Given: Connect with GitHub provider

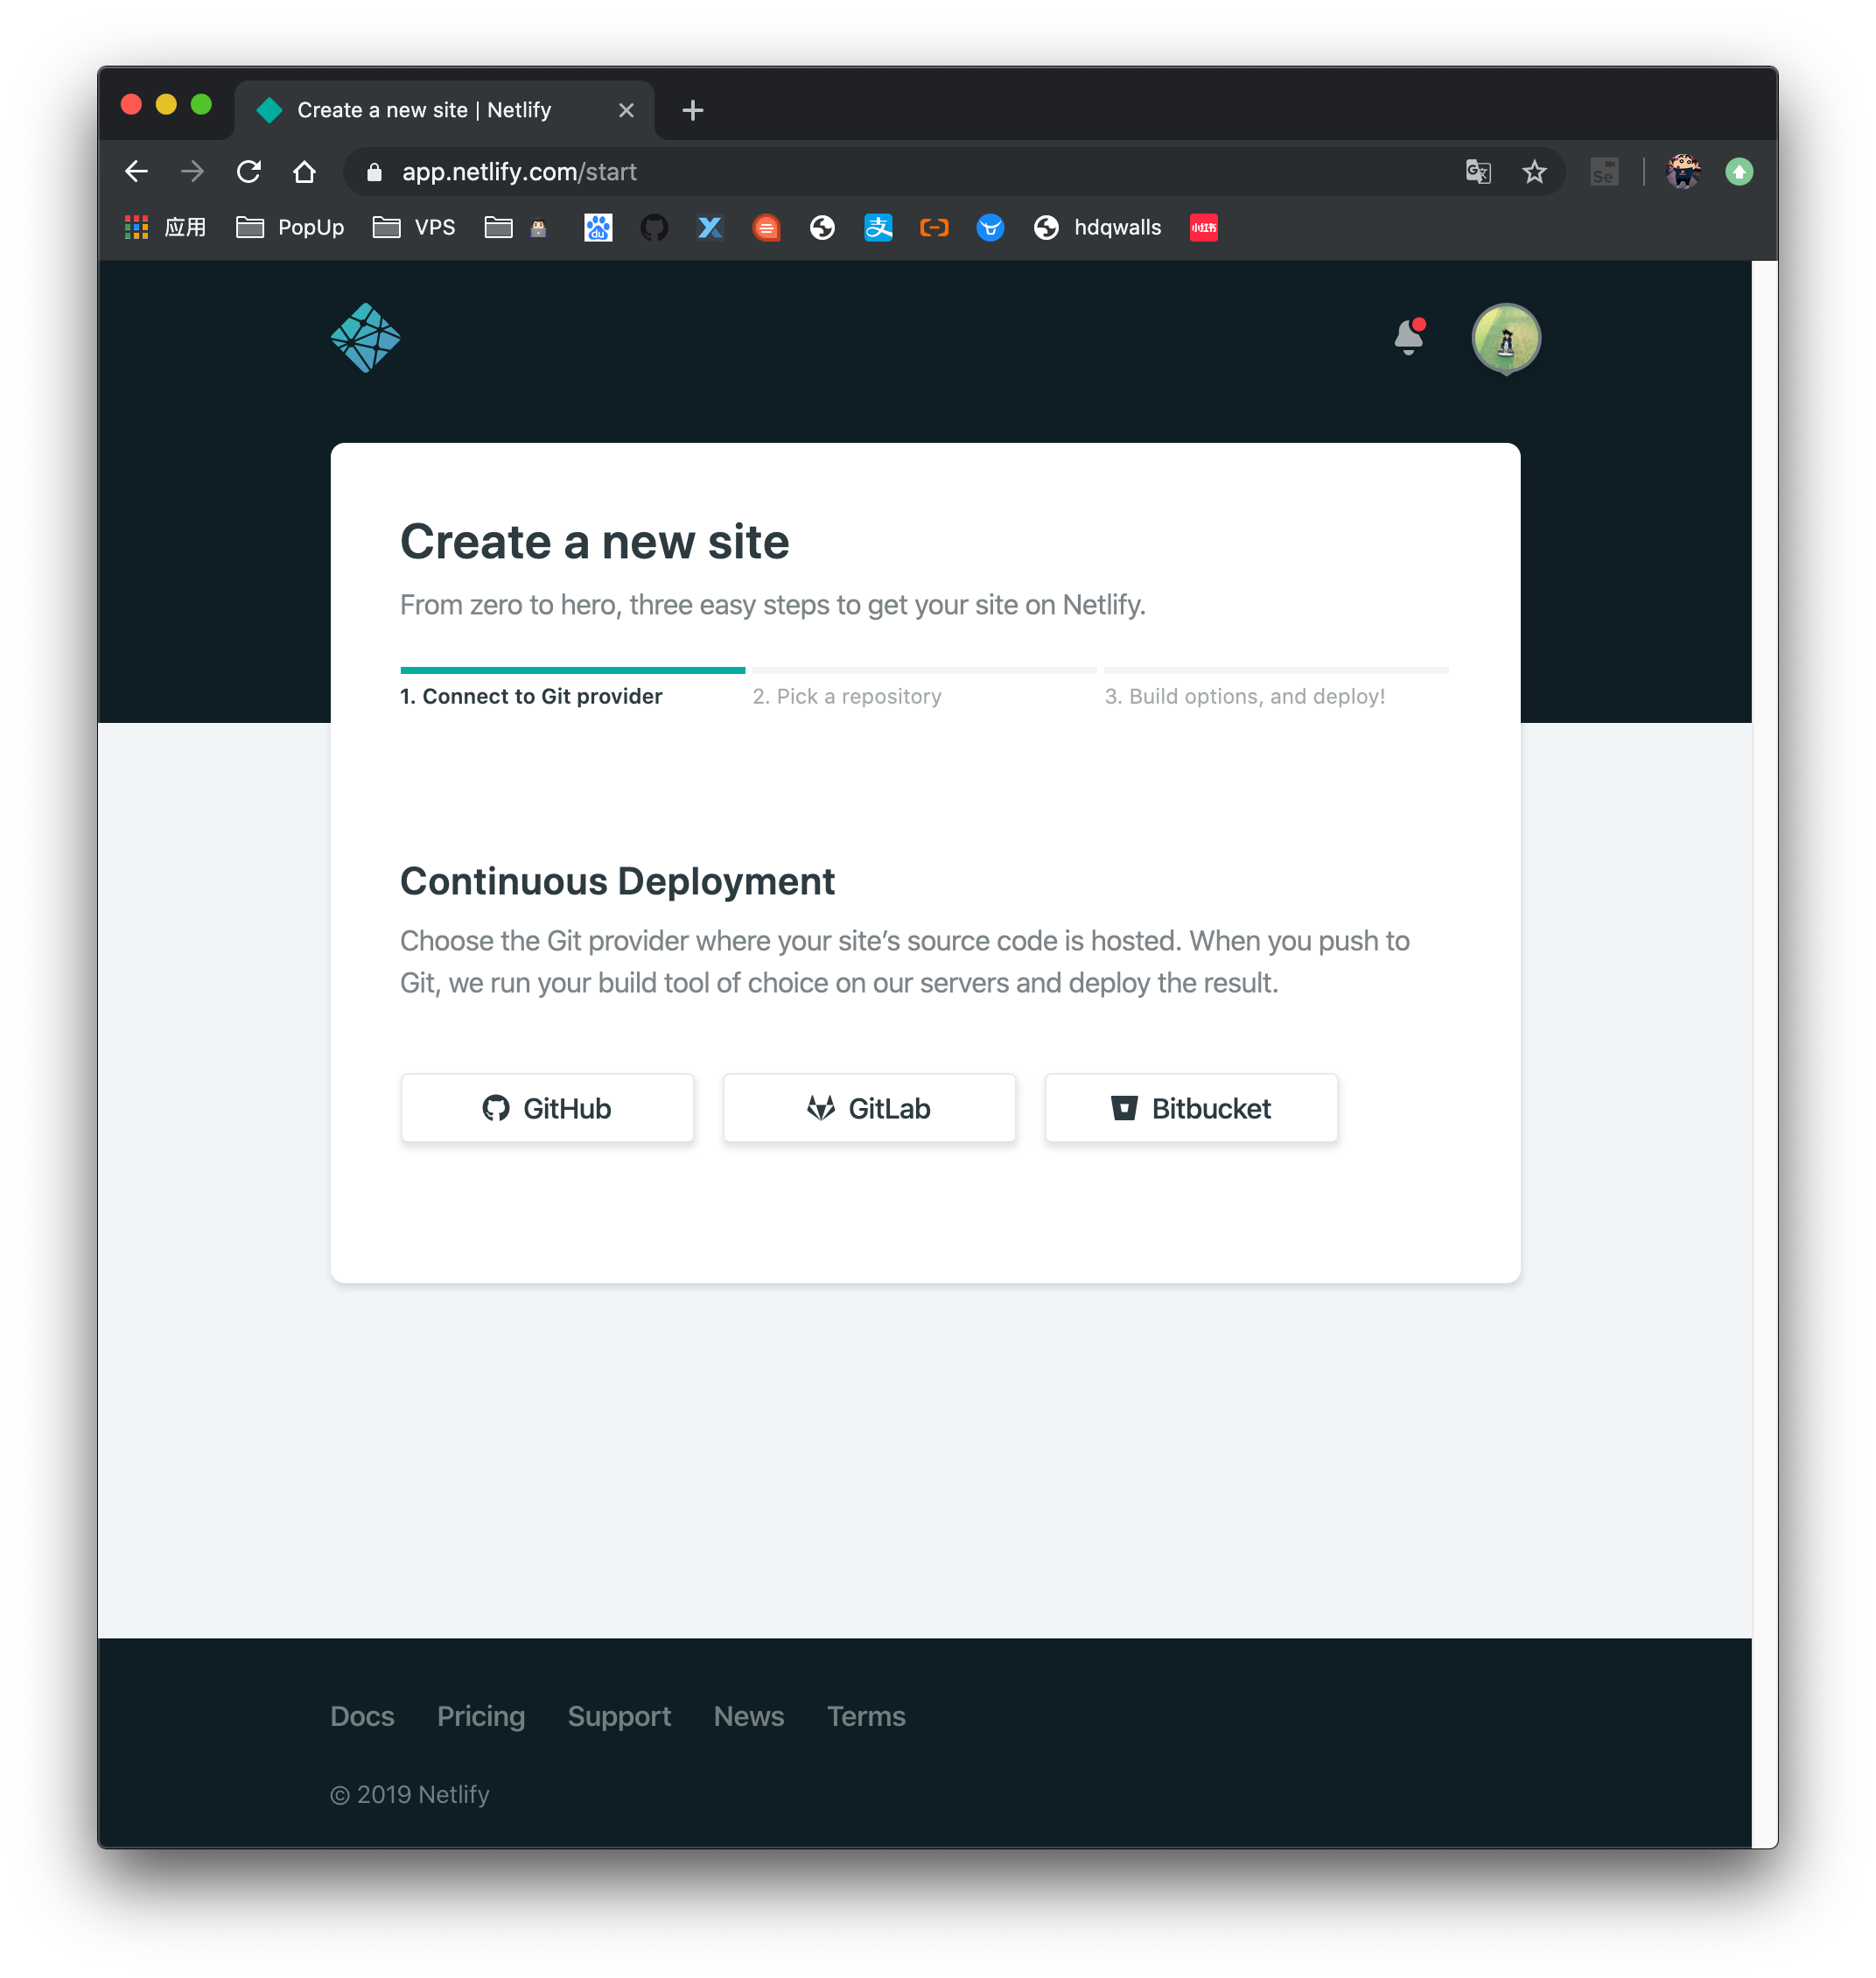Looking at the screenshot, I should (x=547, y=1107).
